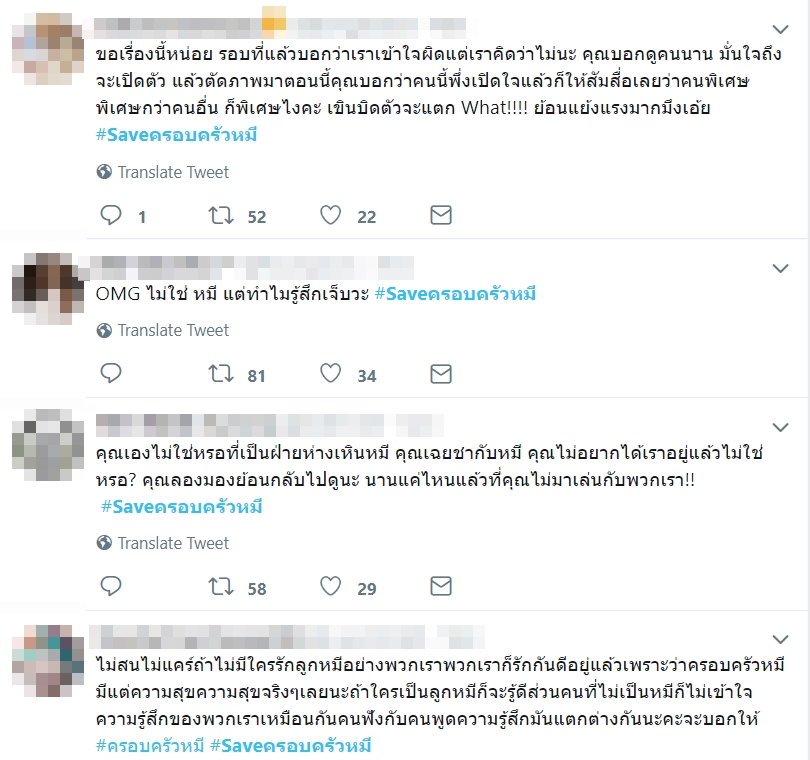The height and width of the screenshot is (760, 810).
Task: Like the tweet showing 29 likes
Action: click(x=331, y=586)
